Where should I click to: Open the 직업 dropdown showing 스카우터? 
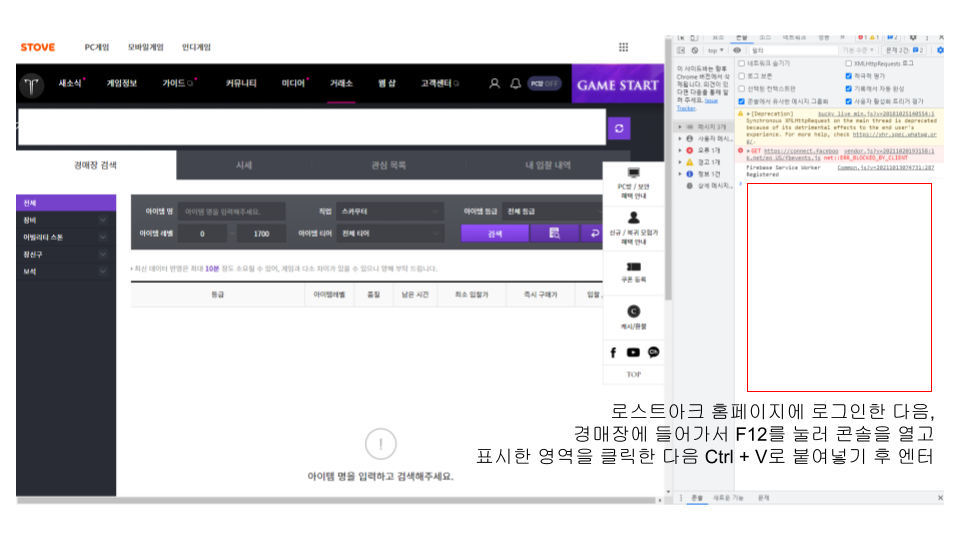(x=390, y=211)
